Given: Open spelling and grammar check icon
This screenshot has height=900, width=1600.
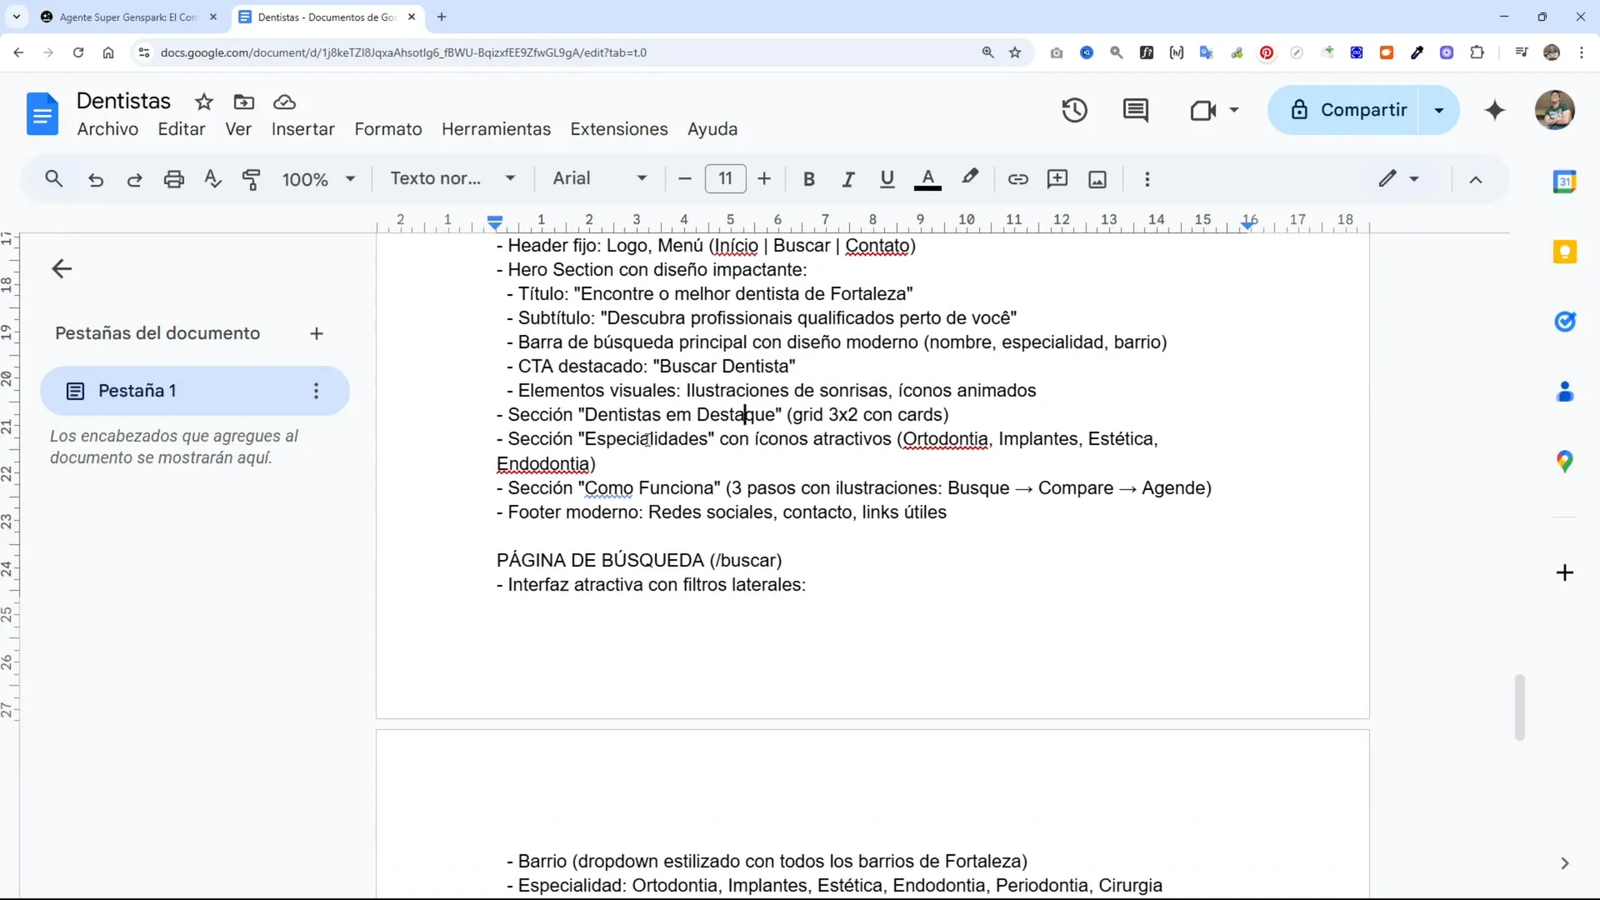Looking at the screenshot, I should 211,178.
